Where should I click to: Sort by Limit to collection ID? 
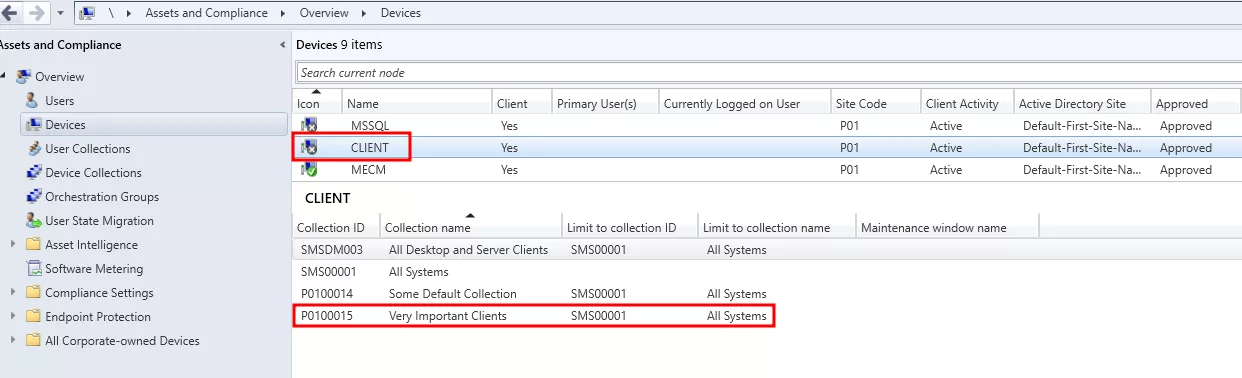[630, 227]
